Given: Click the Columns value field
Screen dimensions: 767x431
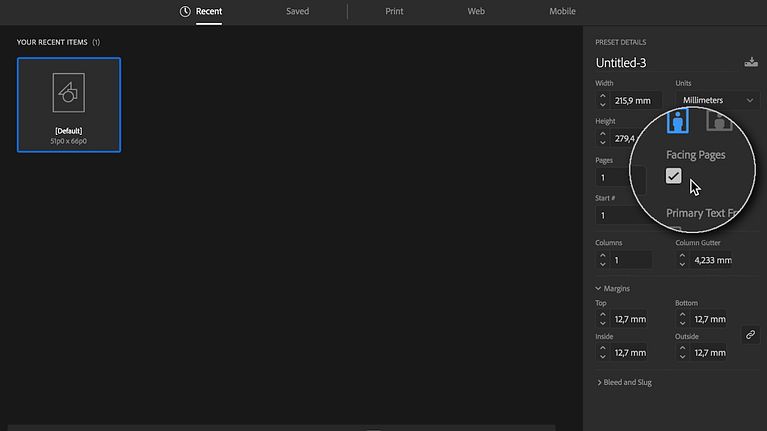Looking at the screenshot, I should [x=631, y=260].
